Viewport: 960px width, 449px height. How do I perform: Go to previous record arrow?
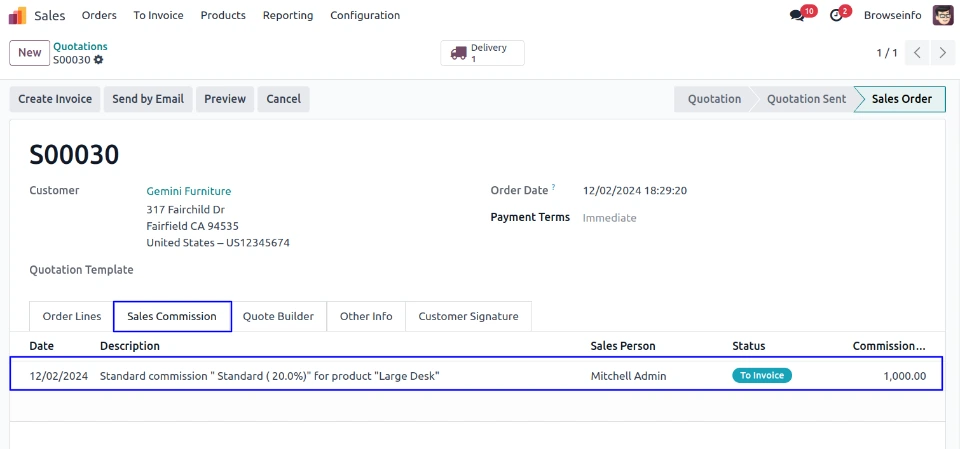tap(918, 52)
